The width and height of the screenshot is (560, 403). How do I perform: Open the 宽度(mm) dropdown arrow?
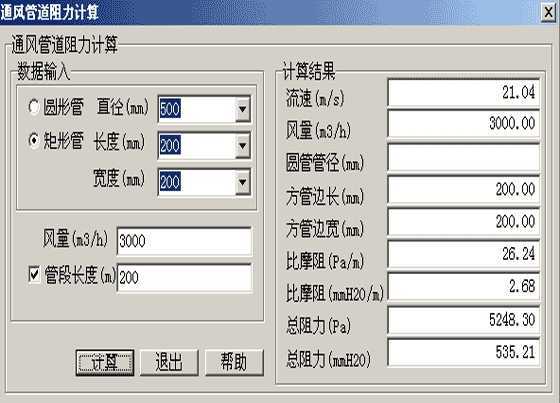pos(242,182)
